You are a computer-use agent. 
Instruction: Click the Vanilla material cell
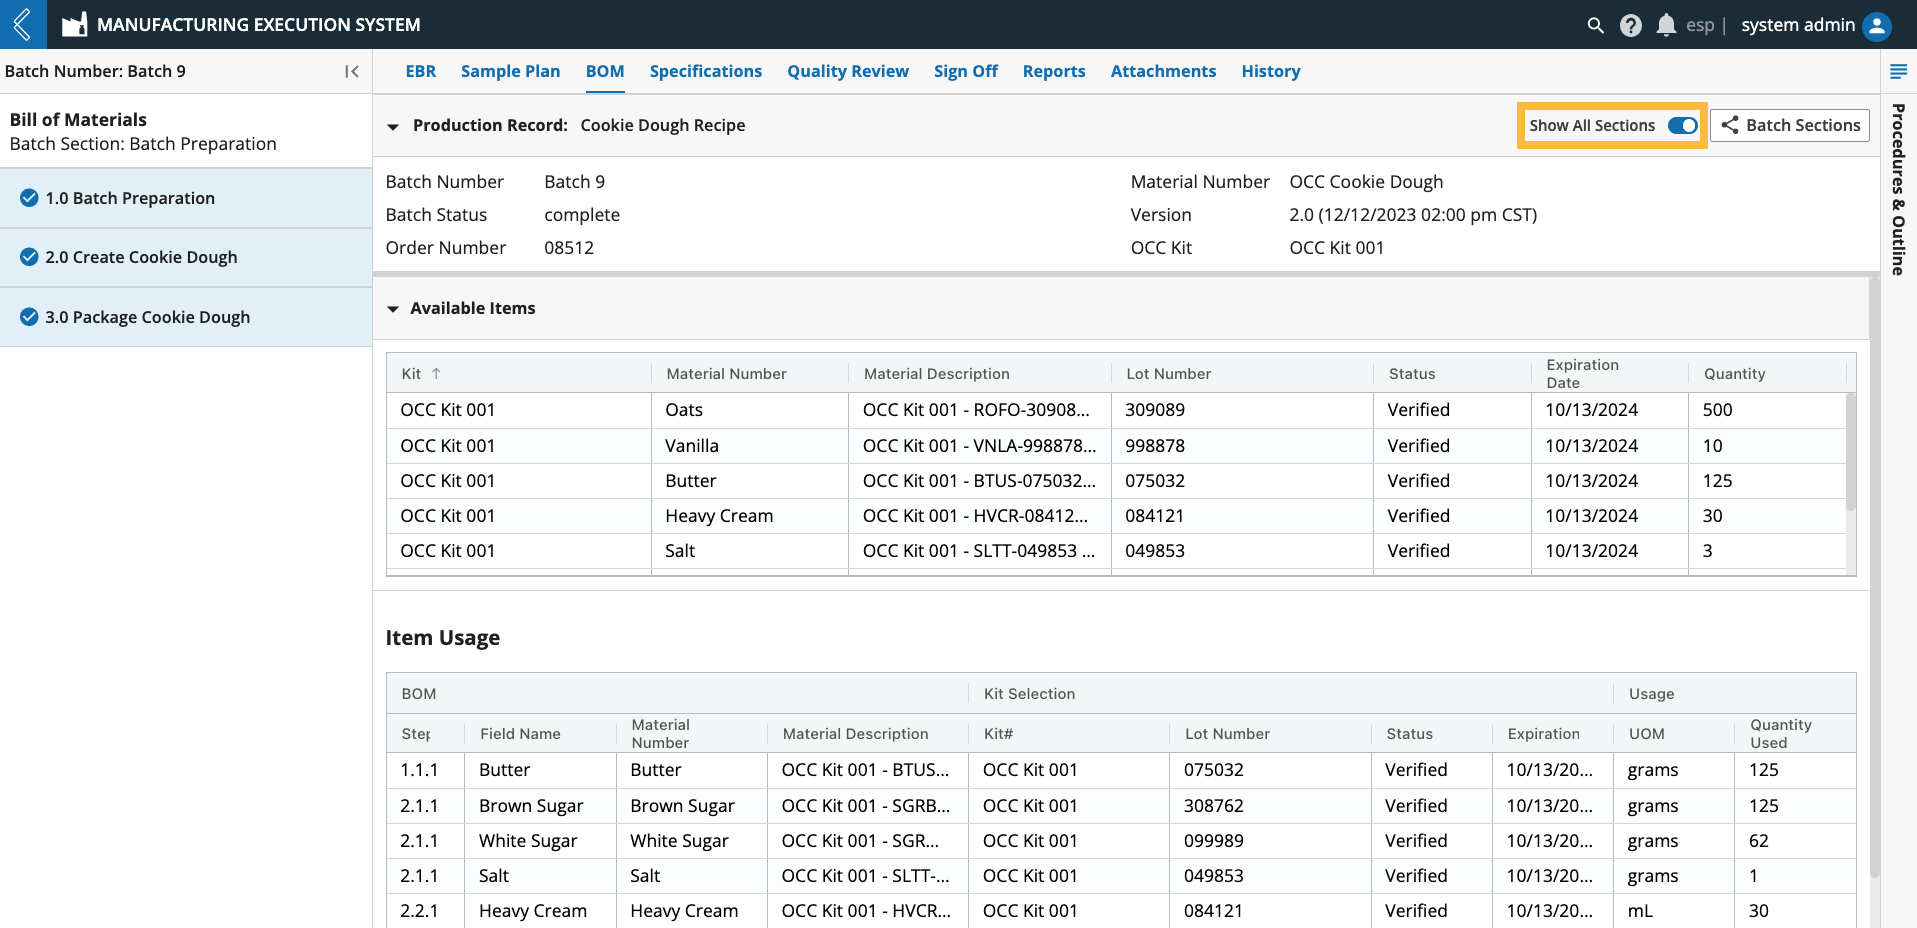pos(749,446)
